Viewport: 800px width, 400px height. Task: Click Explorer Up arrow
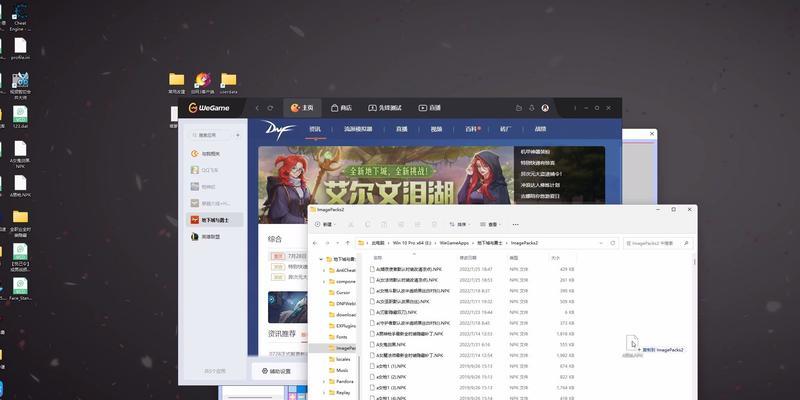tap(347, 243)
